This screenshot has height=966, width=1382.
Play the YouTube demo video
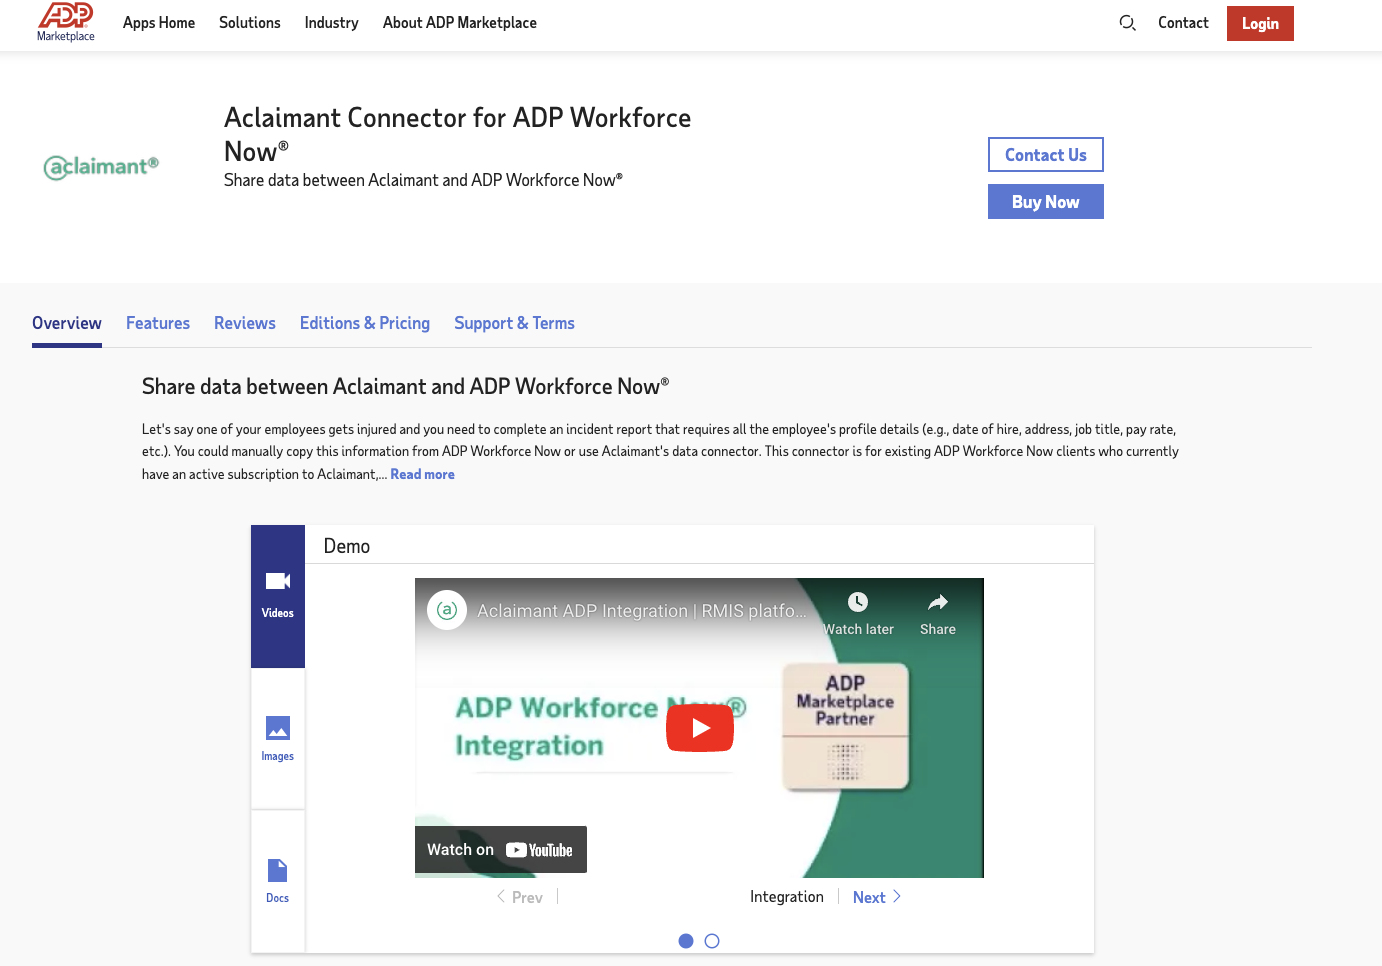pyautogui.click(x=700, y=728)
